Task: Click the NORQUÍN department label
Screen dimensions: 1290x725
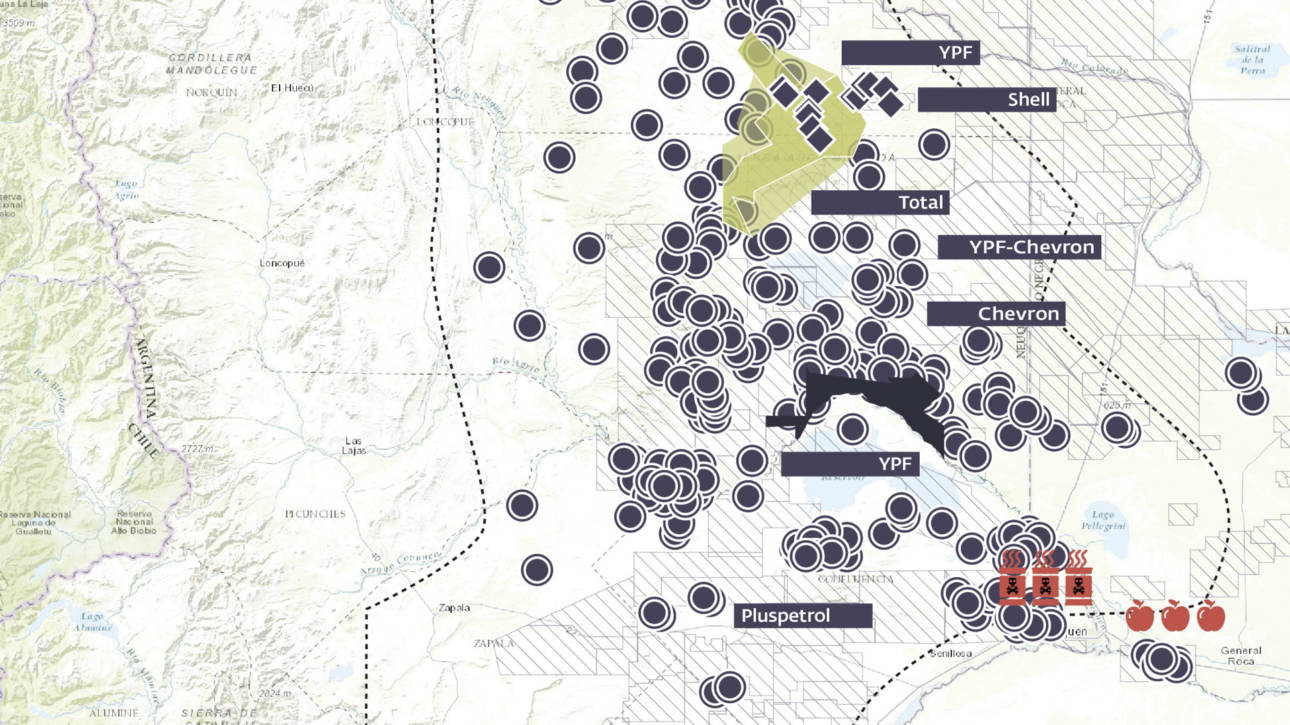Action: point(211,92)
